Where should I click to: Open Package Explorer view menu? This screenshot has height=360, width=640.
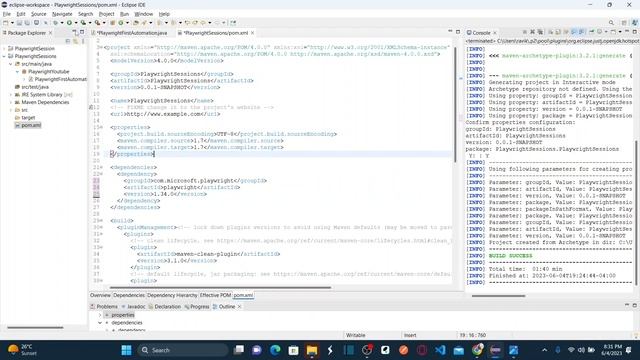(x=83, y=41)
